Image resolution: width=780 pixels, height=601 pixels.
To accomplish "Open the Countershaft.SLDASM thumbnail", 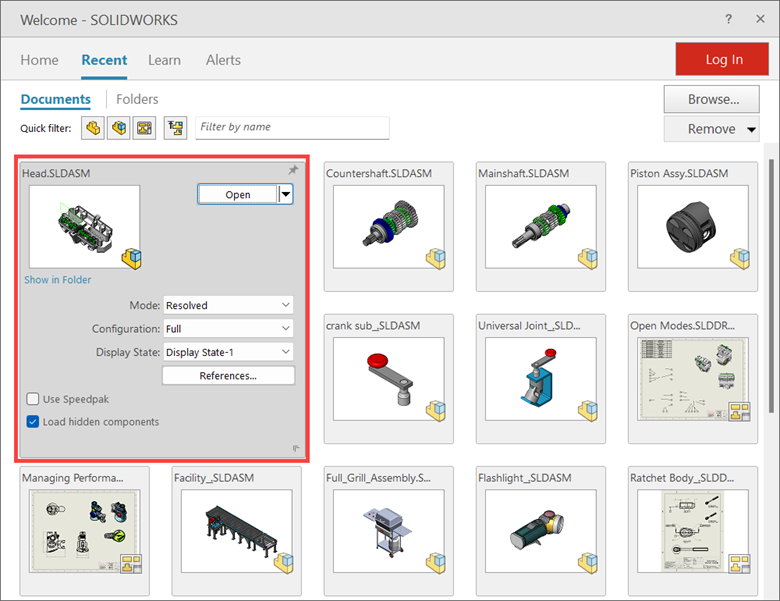I will pos(389,227).
